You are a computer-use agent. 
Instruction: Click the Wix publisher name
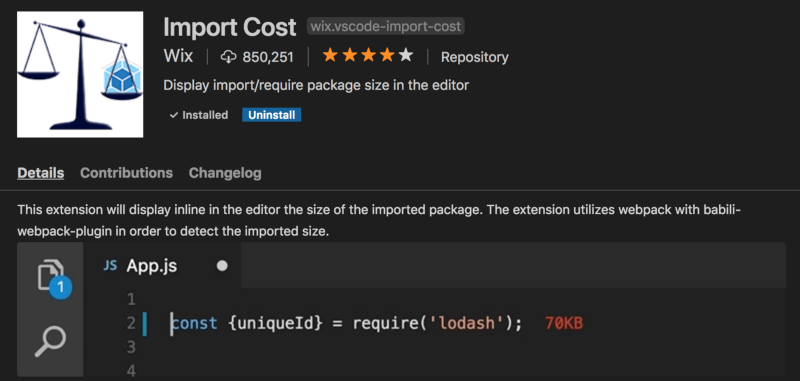[x=178, y=56]
